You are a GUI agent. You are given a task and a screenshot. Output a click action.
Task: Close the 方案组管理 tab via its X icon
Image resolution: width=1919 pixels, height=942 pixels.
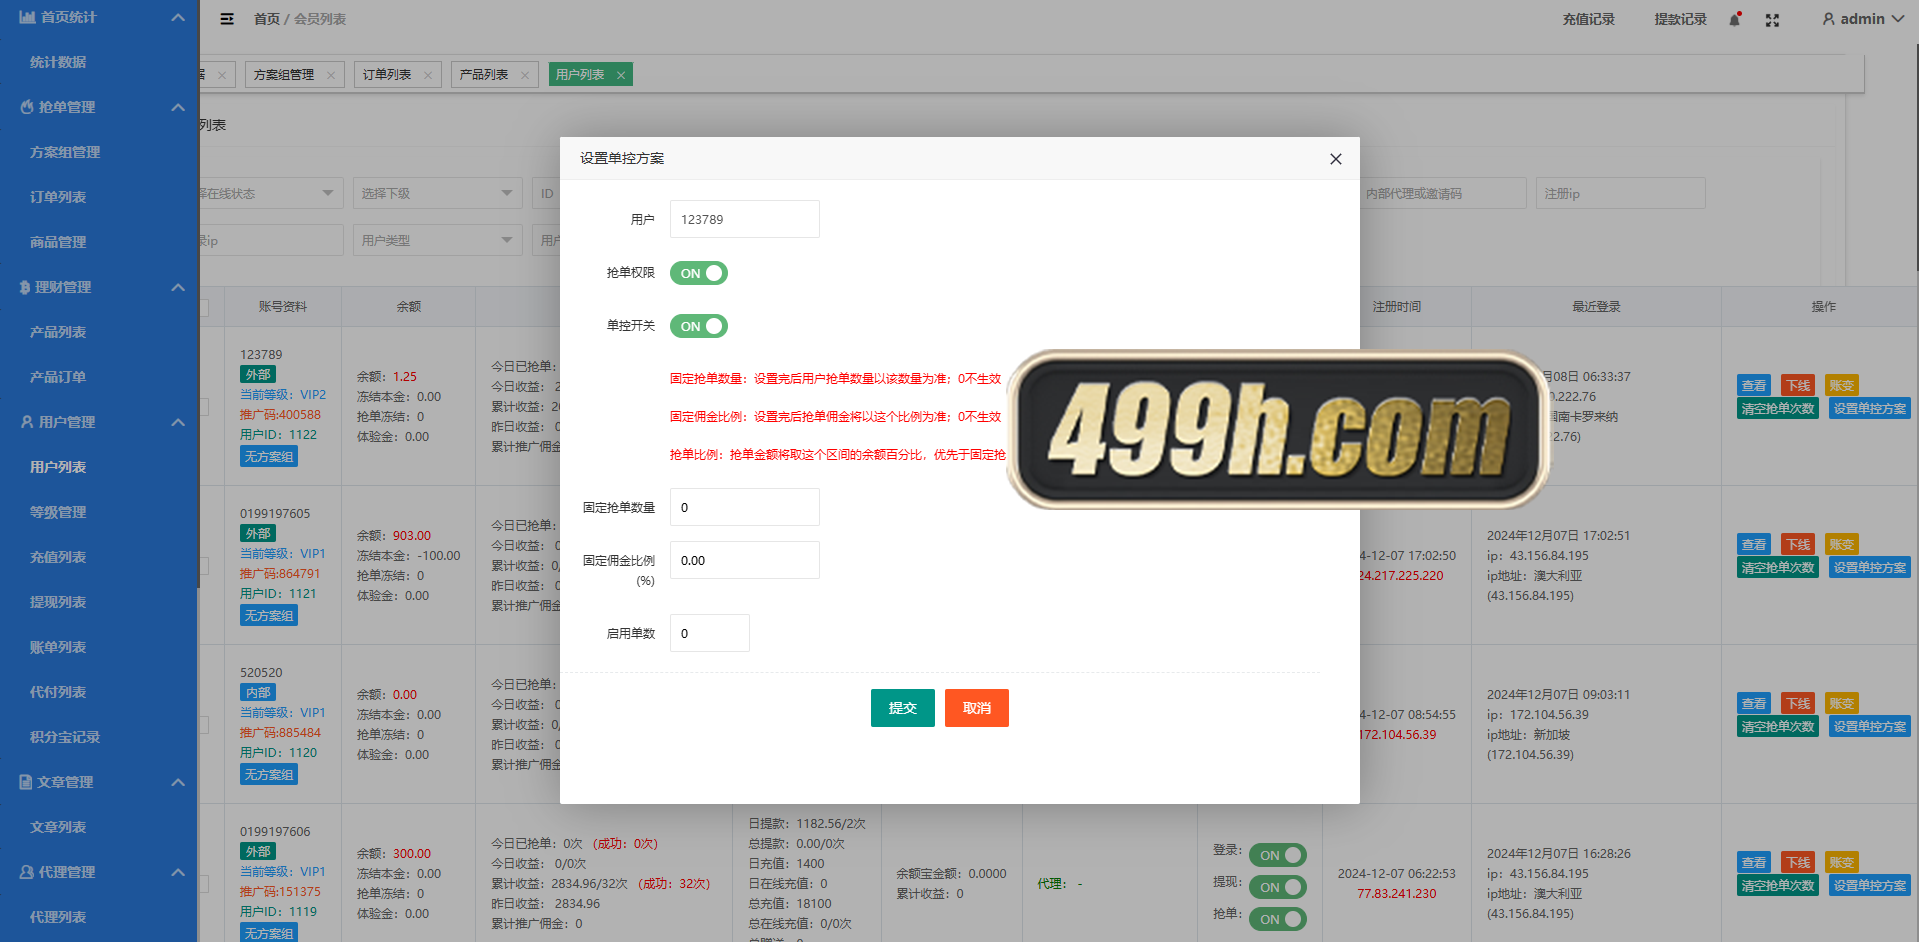pos(331,75)
